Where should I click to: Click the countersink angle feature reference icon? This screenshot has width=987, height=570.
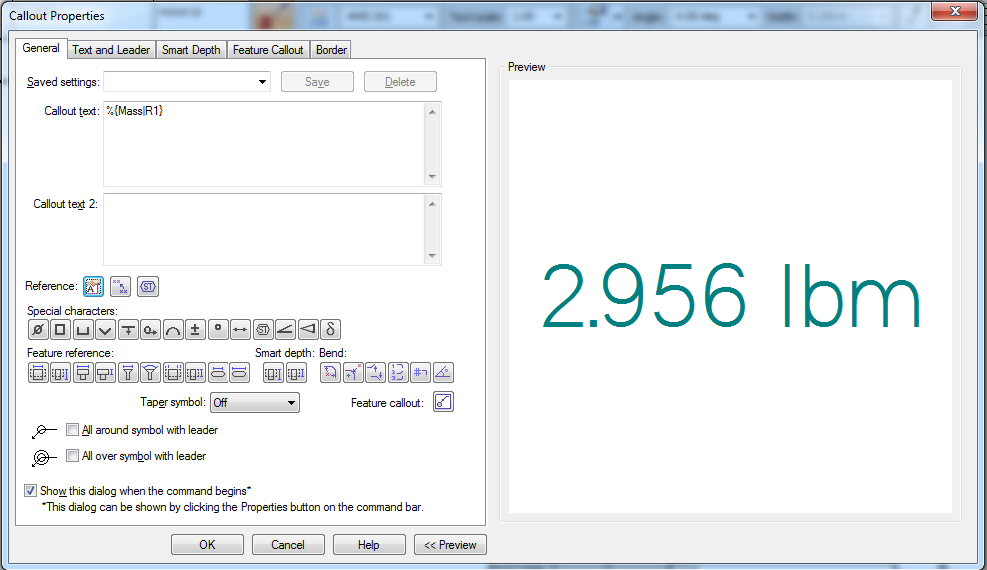[x=150, y=373]
